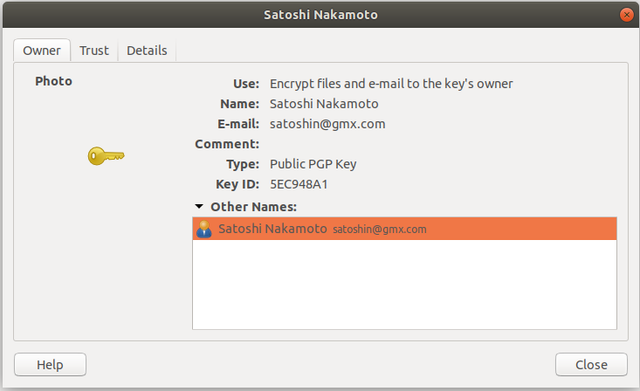Click the golden key photo icon

[x=106, y=156]
